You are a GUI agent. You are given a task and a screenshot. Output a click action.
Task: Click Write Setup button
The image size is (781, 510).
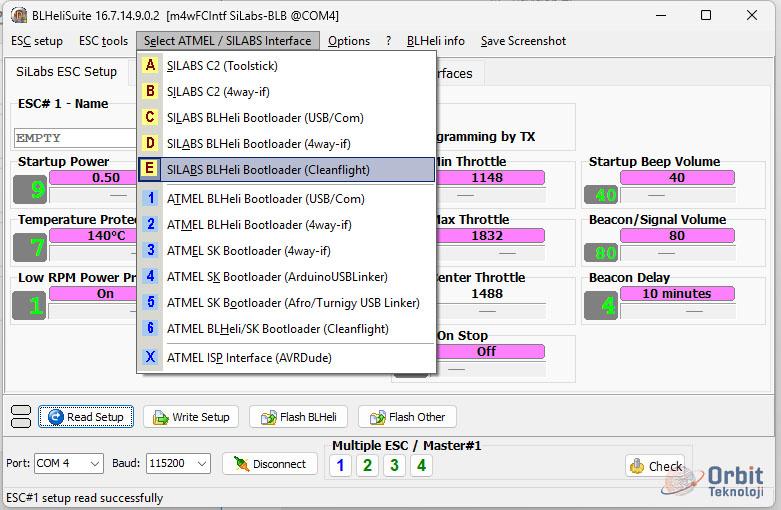click(x=191, y=417)
